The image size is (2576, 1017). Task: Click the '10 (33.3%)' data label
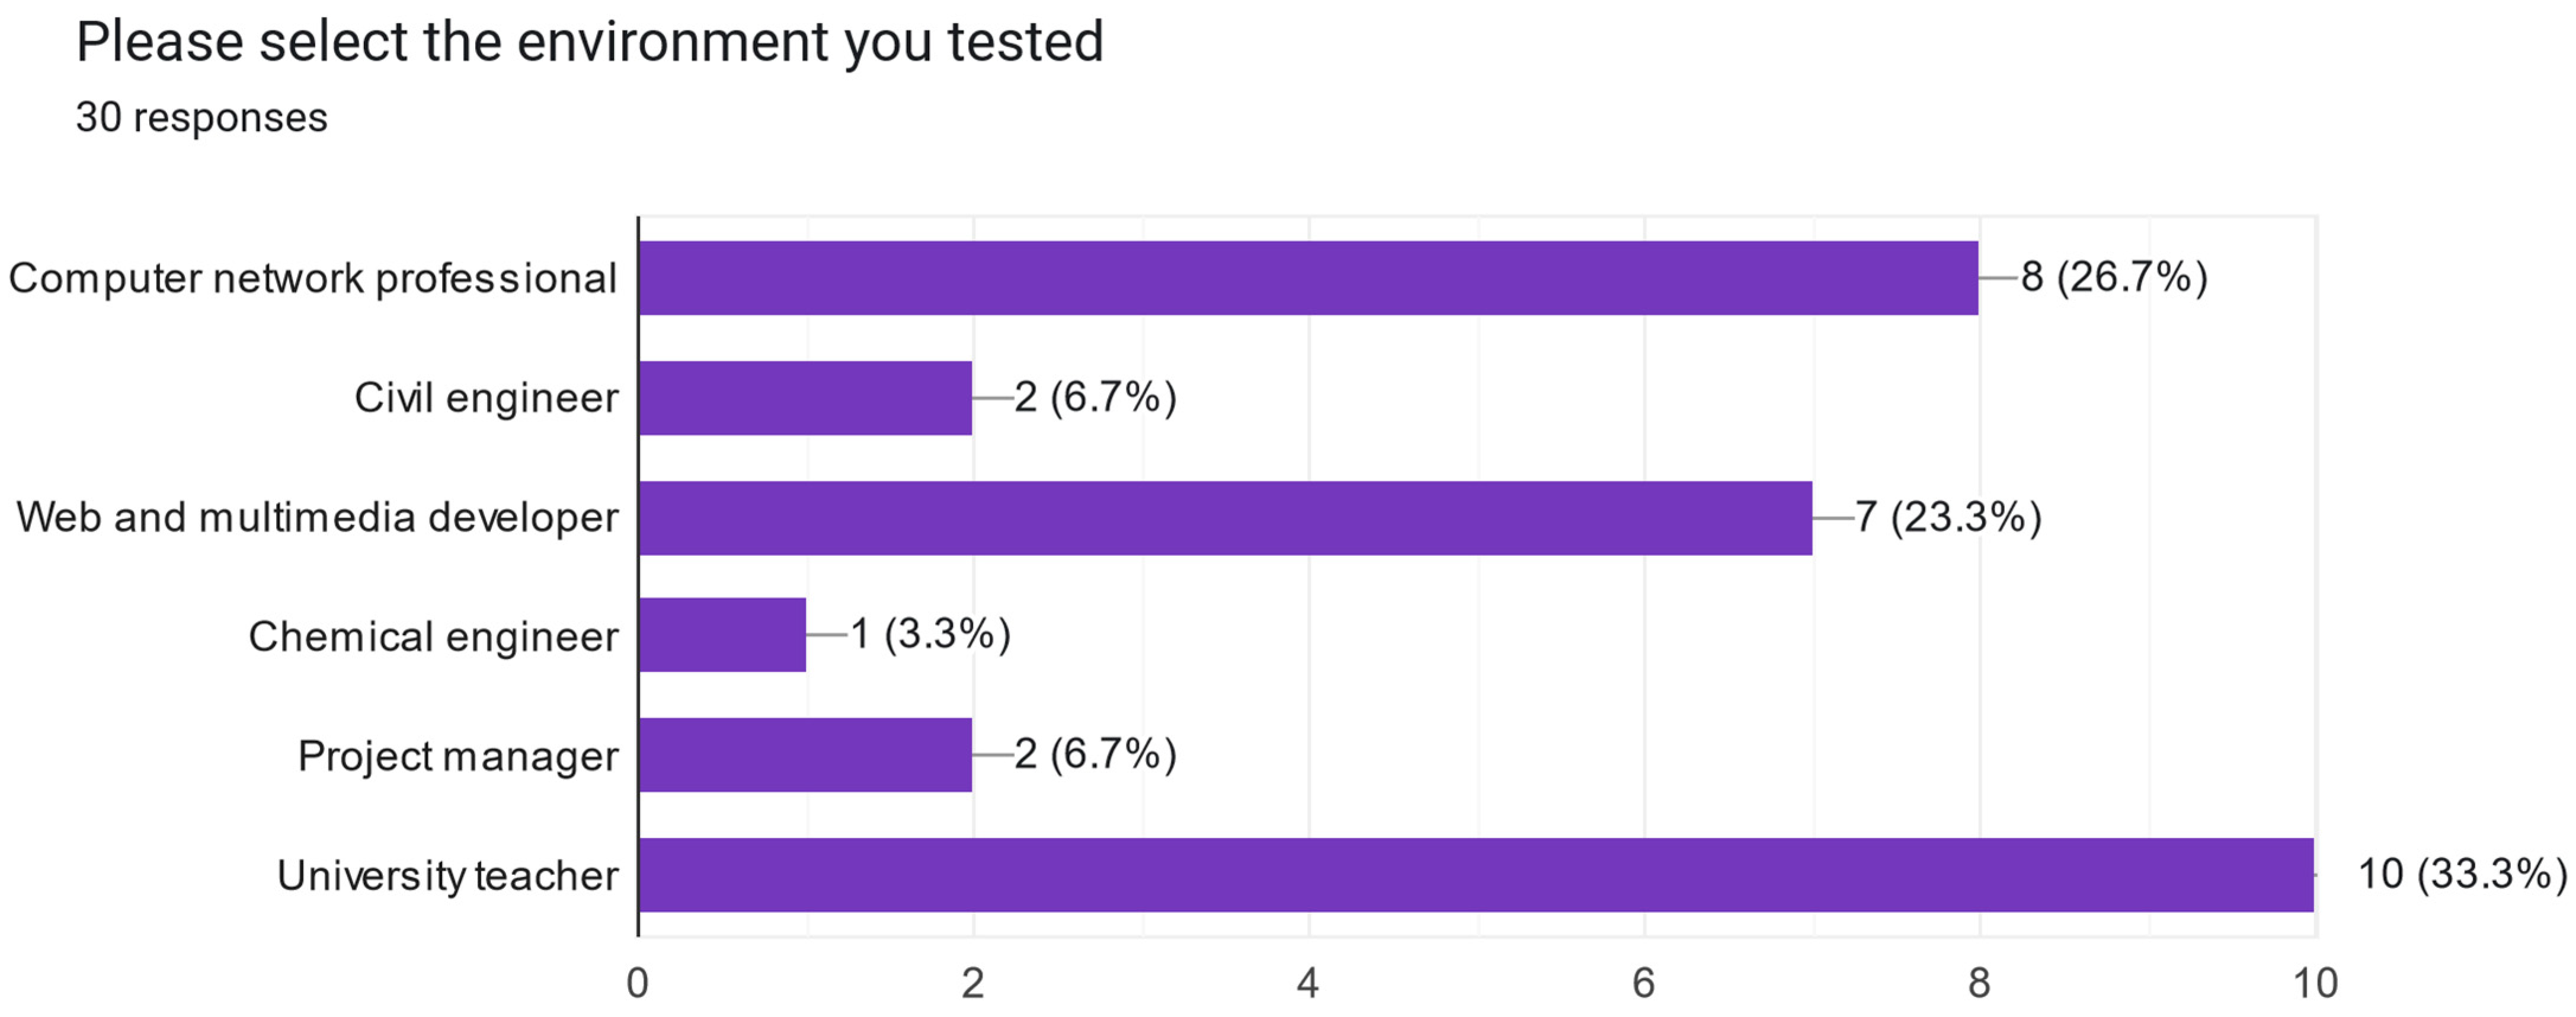coord(2462,874)
